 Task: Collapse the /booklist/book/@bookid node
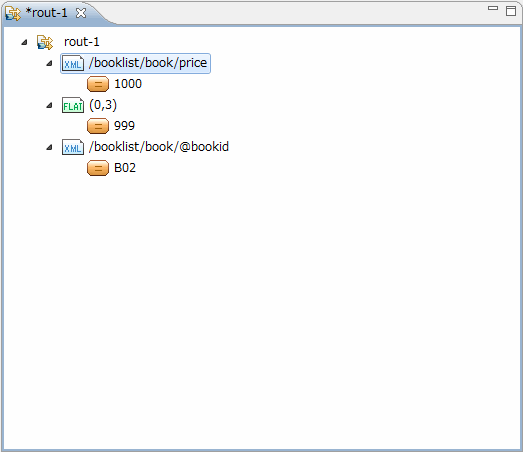click(x=49, y=147)
